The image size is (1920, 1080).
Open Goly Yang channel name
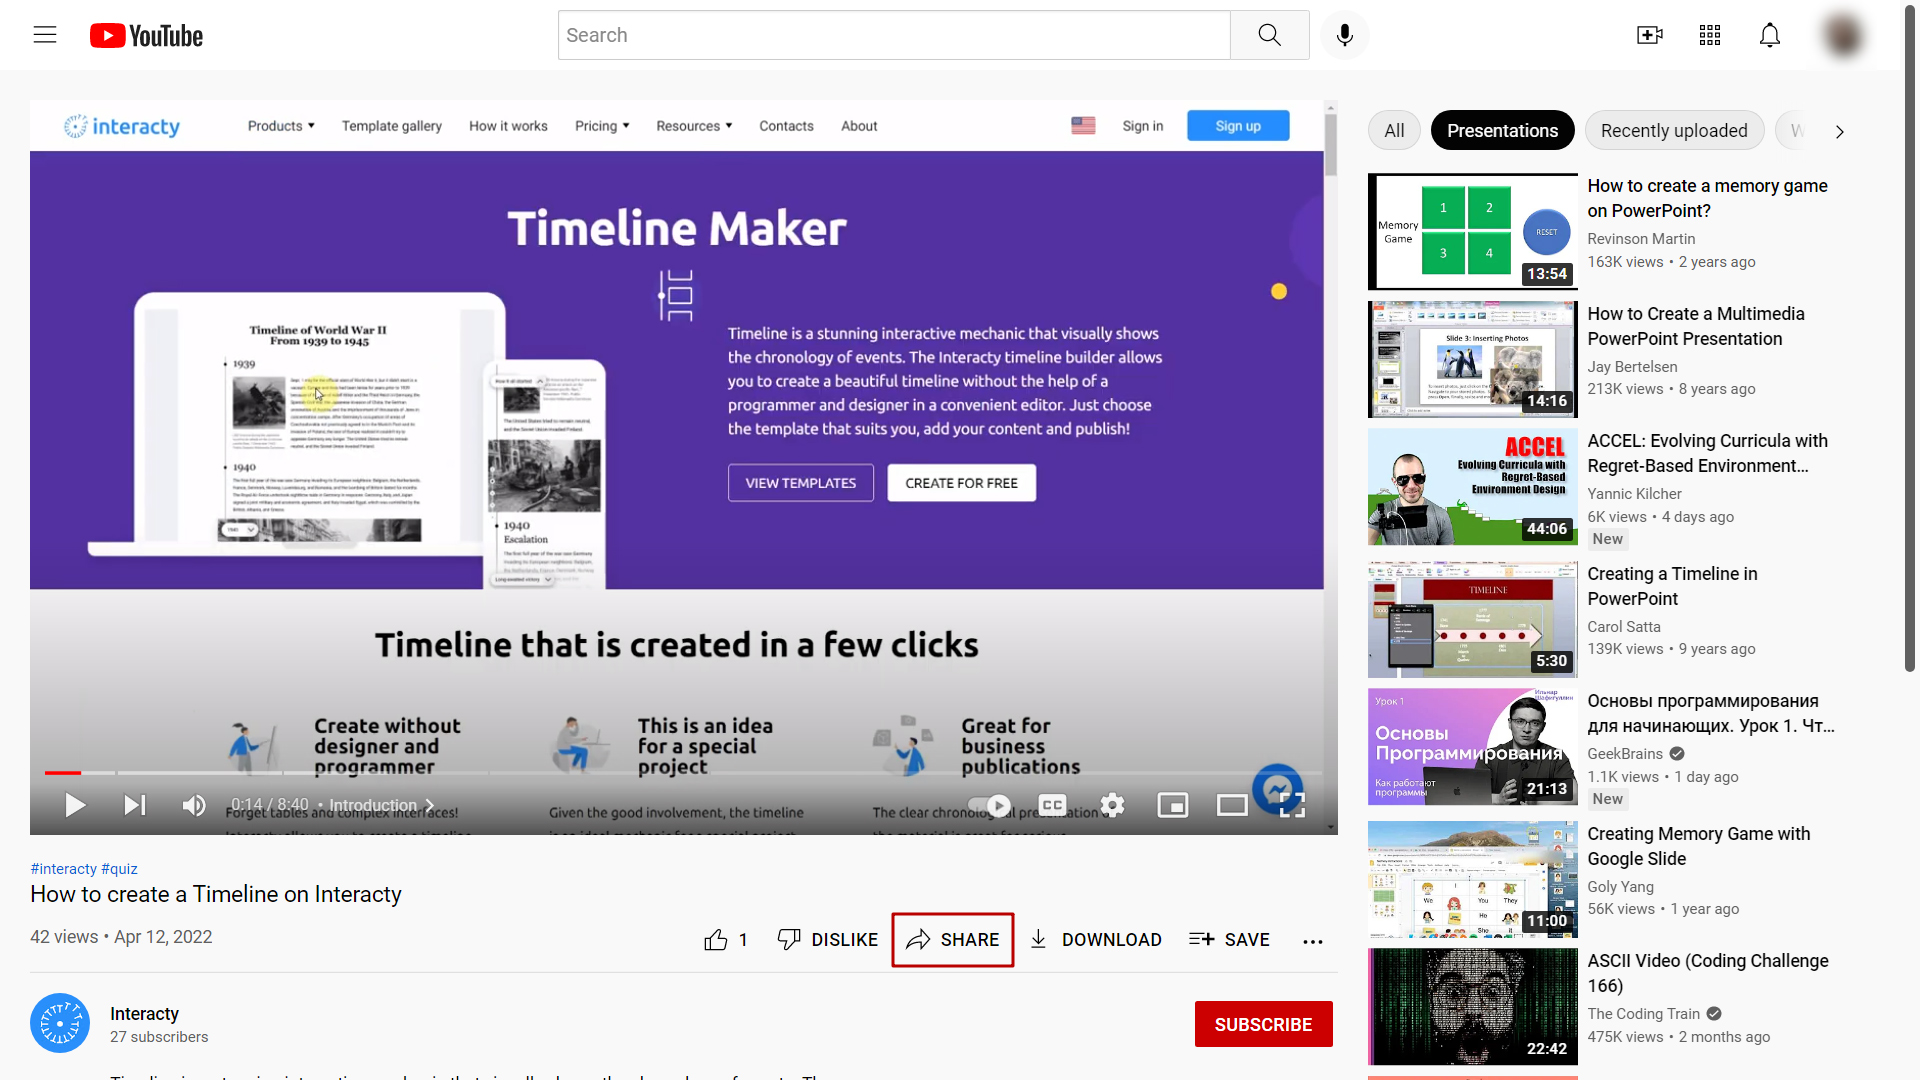pyautogui.click(x=1620, y=886)
